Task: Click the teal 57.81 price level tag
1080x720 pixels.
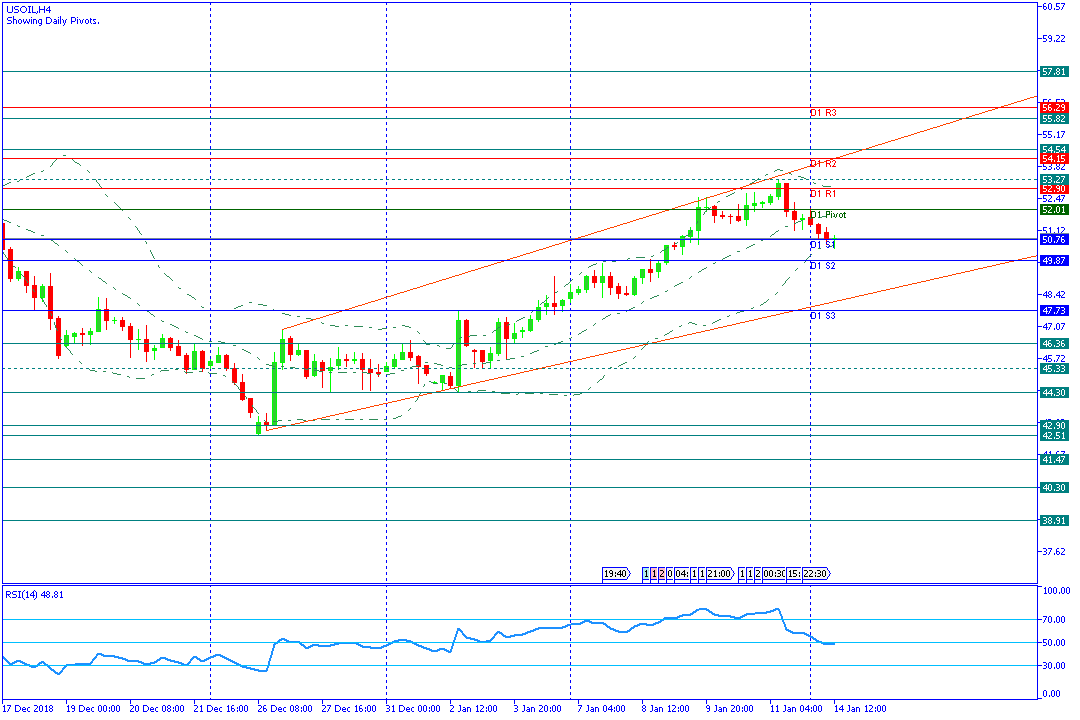Action: click(1054, 72)
